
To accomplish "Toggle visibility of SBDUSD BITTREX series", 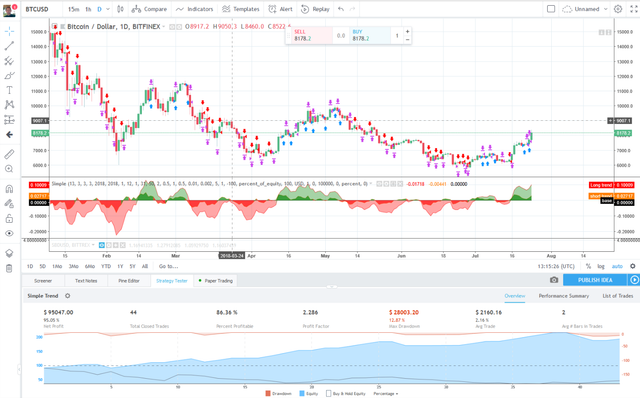I will tap(102, 245).
